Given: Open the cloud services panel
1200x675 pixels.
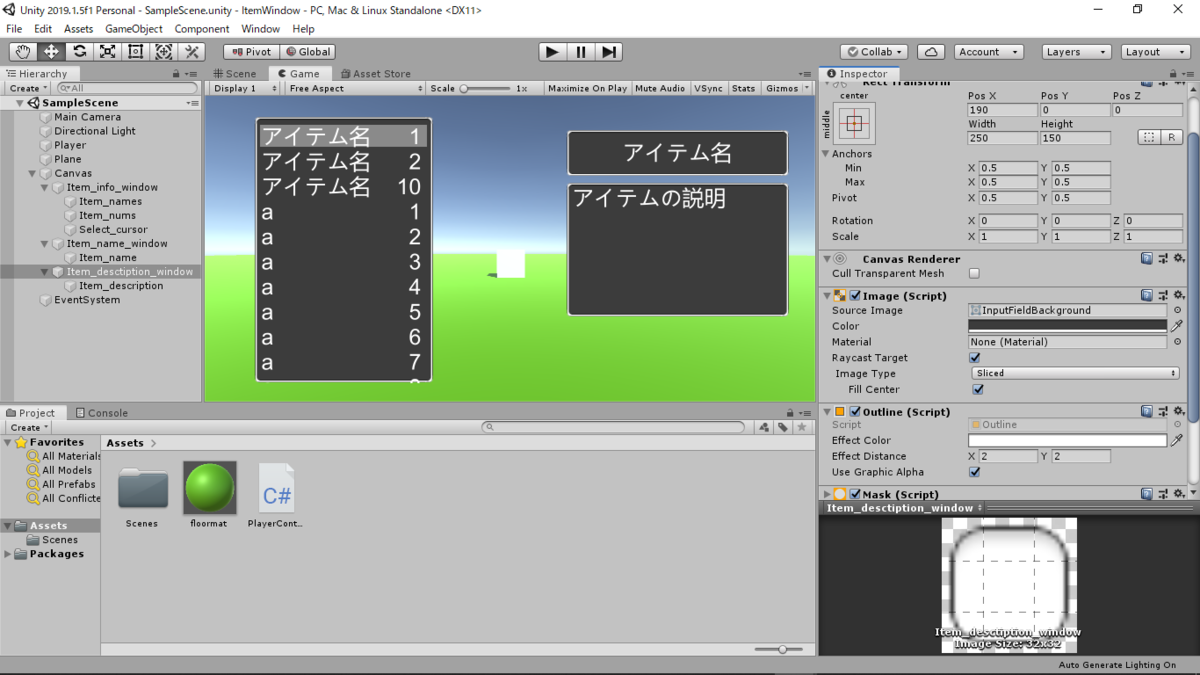Looking at the screenshot, I should [931, 52].
